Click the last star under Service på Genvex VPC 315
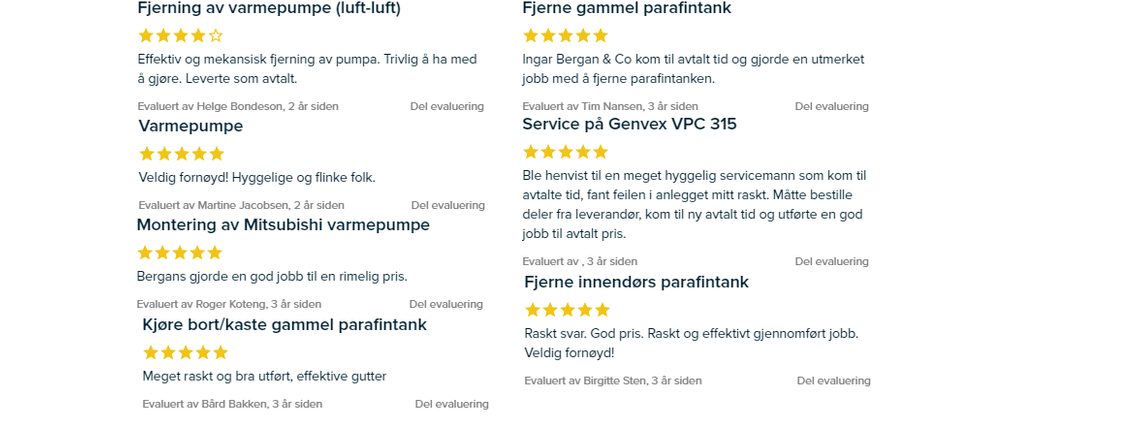The height and width of the screenshot is (436, 1140). click(x=600, y=152)
